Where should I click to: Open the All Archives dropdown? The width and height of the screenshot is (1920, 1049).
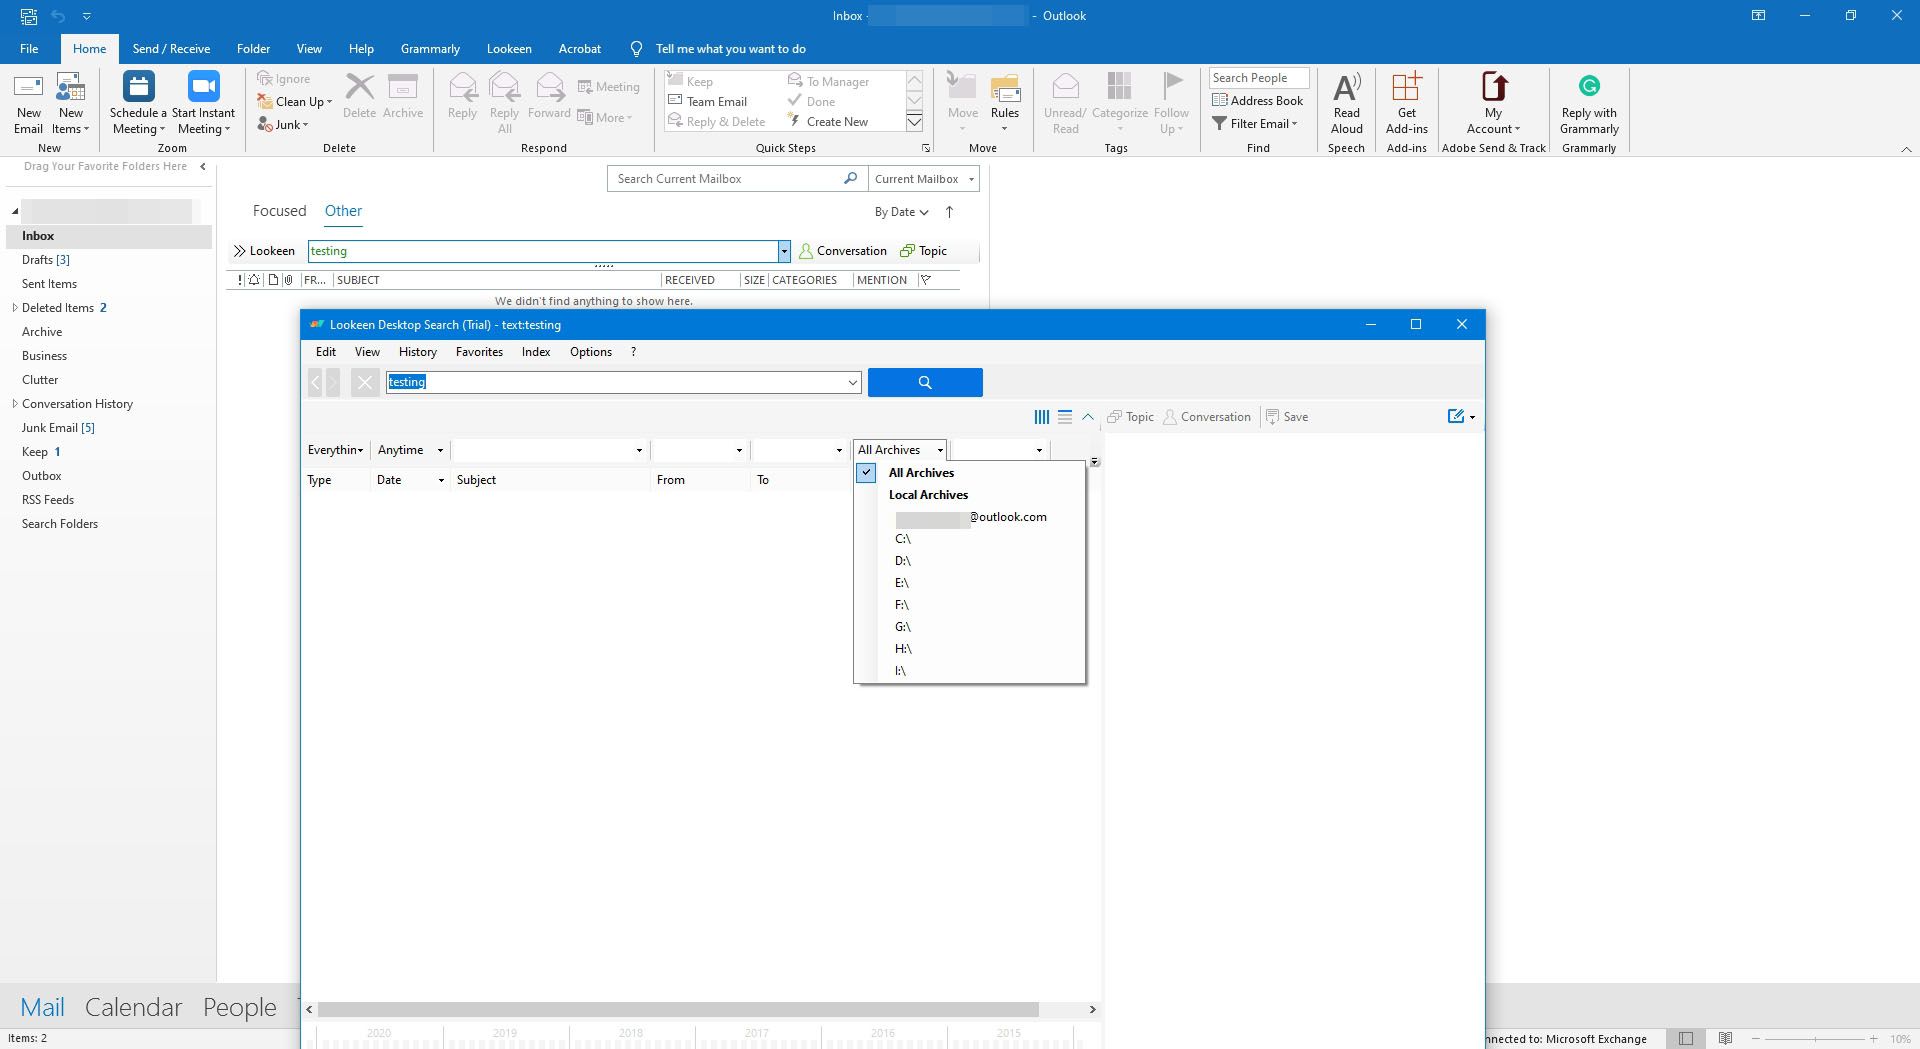click(900, 450)
